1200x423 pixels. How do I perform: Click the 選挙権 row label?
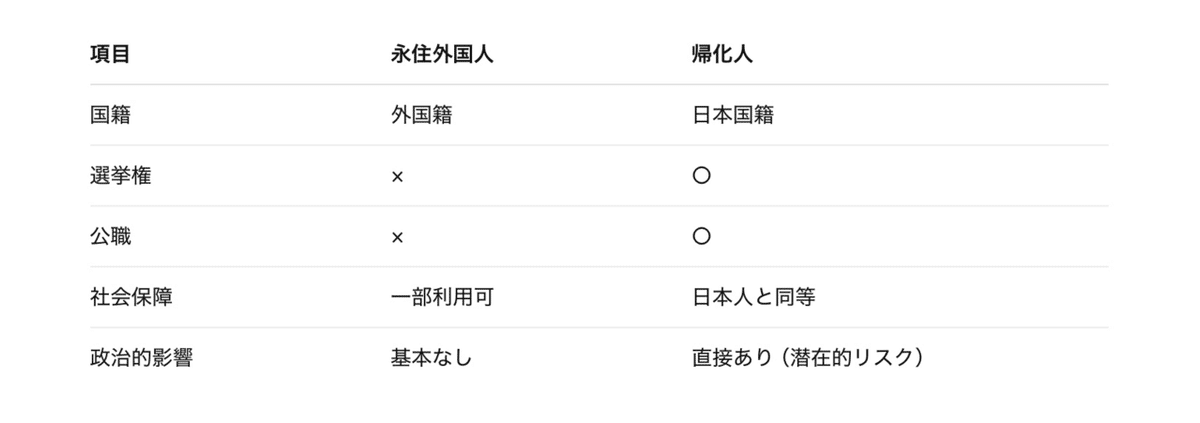(x=120, y=176)
